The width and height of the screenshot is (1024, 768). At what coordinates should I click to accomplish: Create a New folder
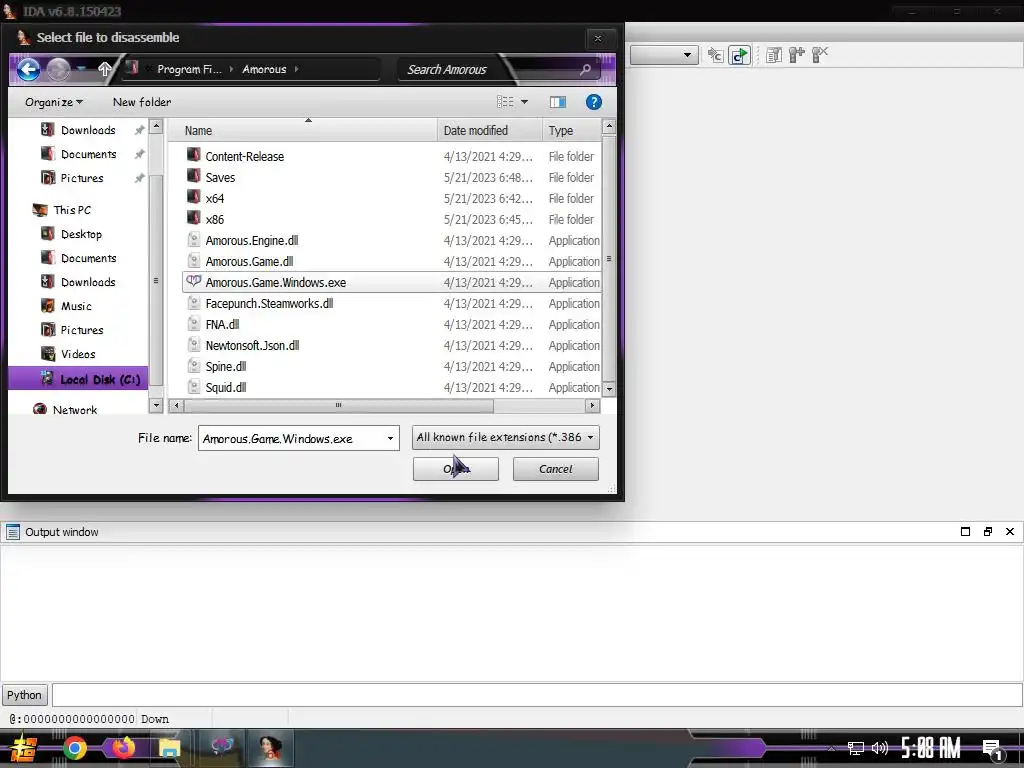coord(142,102)
